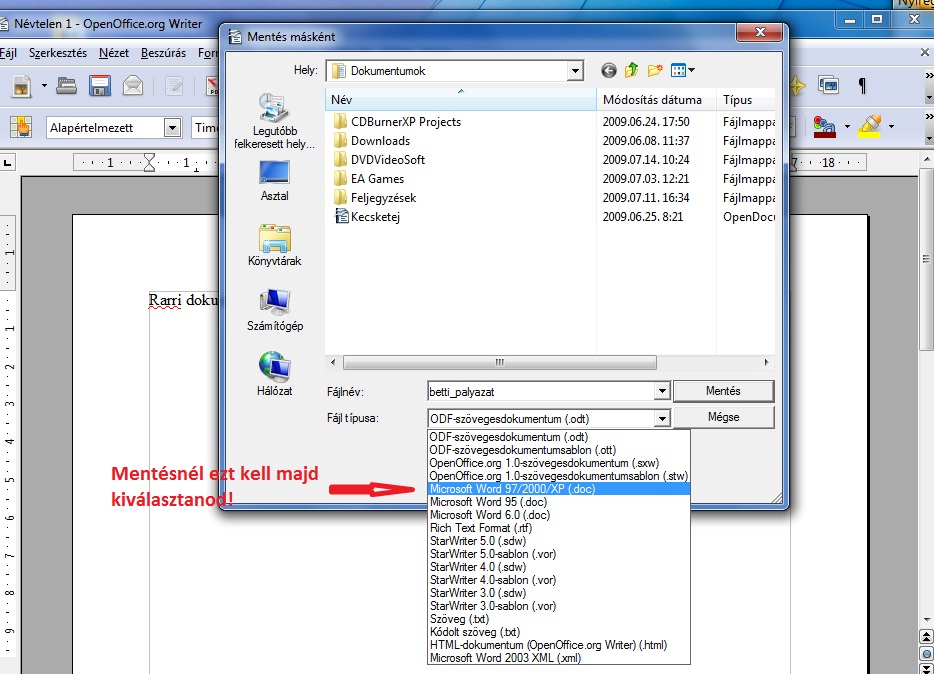Open the paragraph style dropdown arrow

point(172,127)
